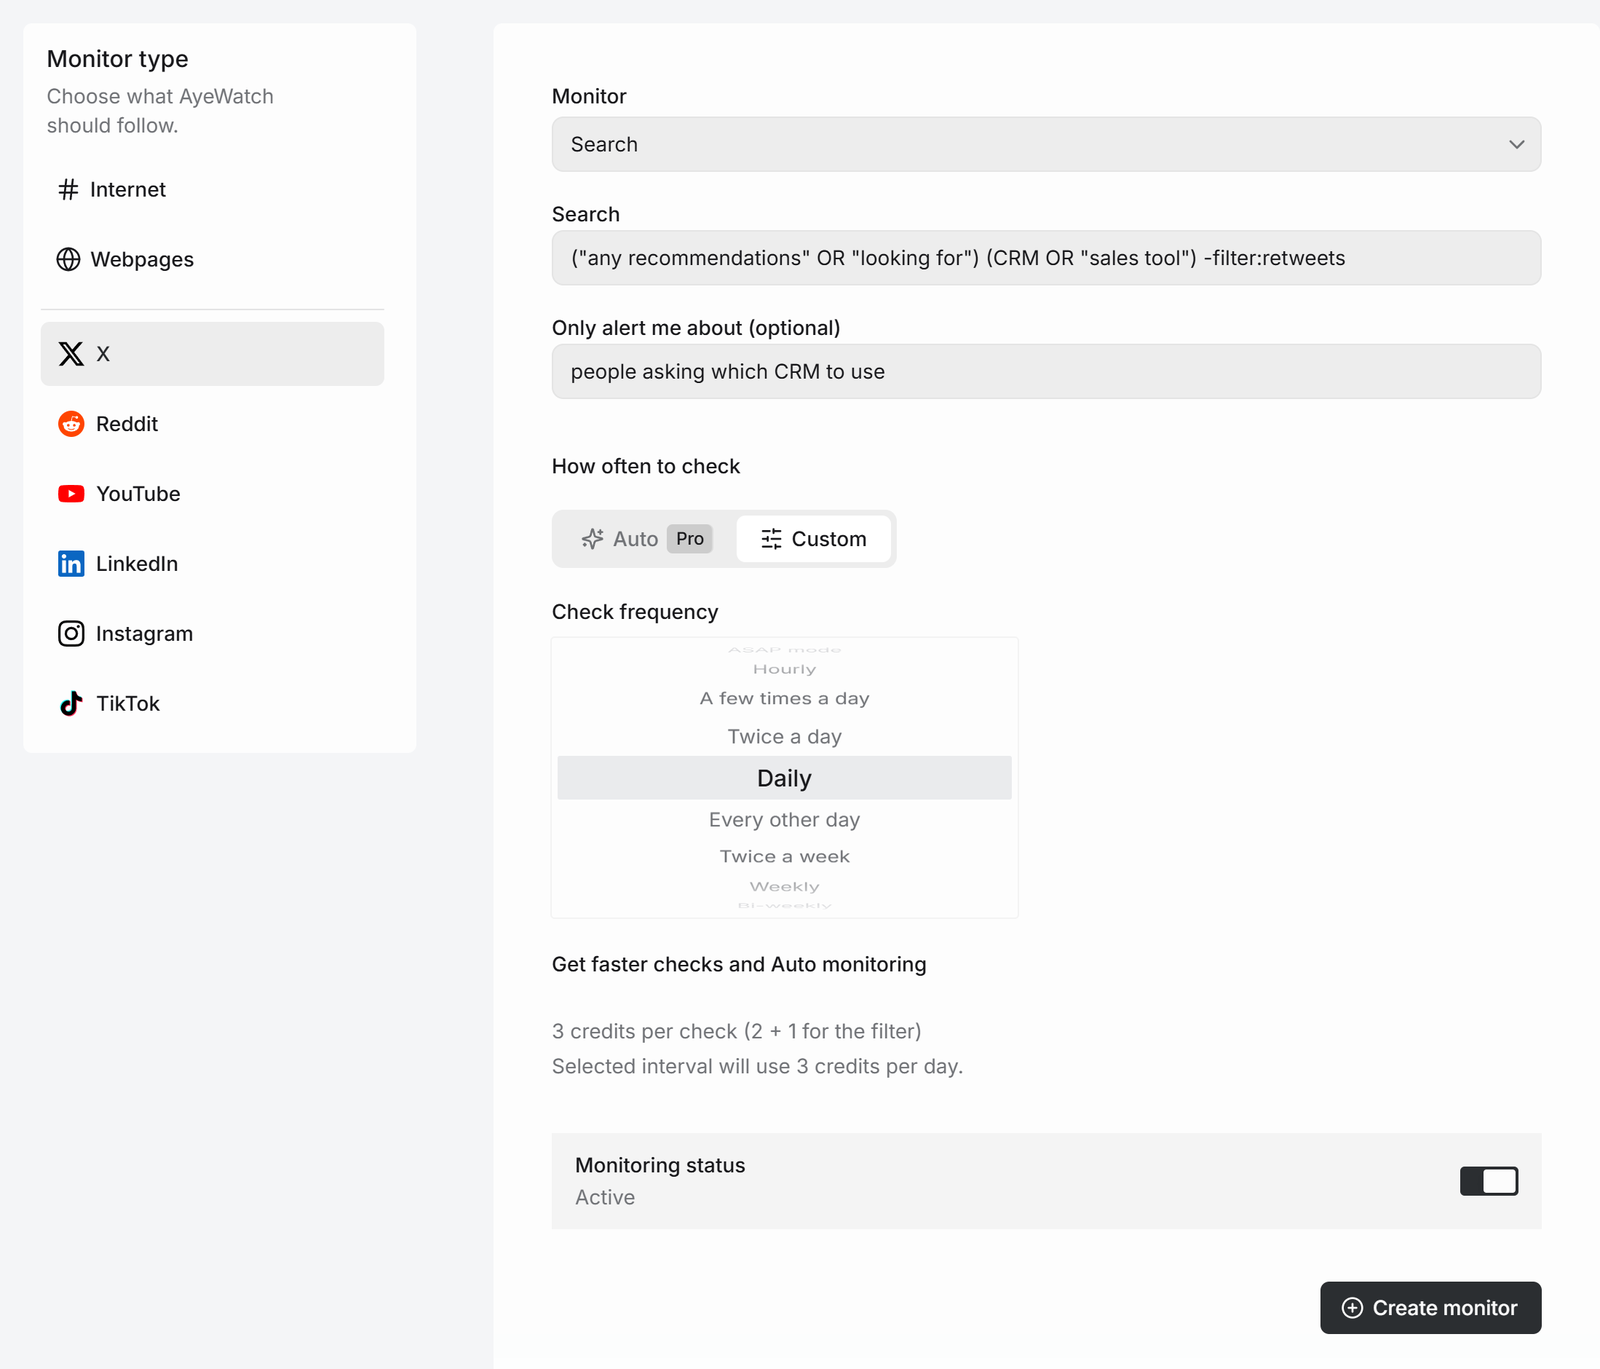1600x1369 pixels.
Task: Click the sliders icon beside Custom
Action: point(771,539)
